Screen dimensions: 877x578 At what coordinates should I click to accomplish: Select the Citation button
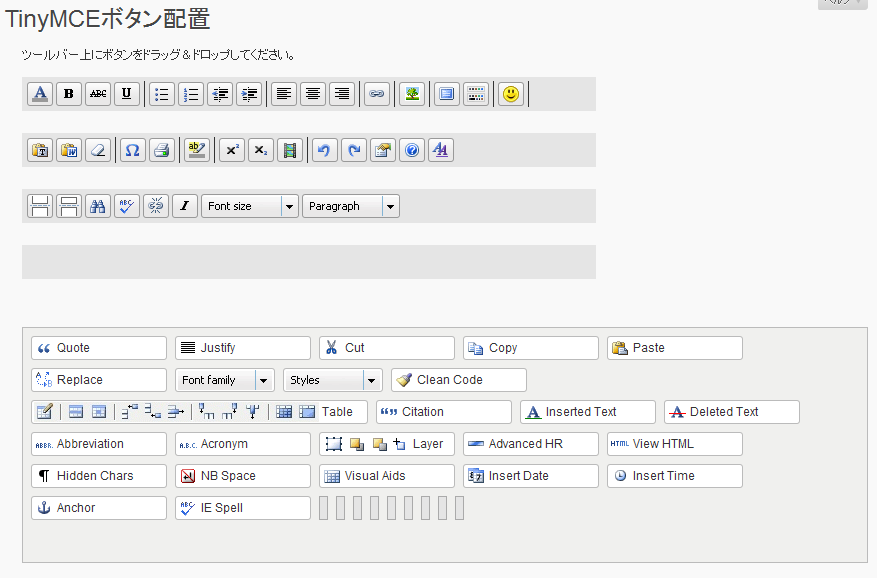click(444, 412)
